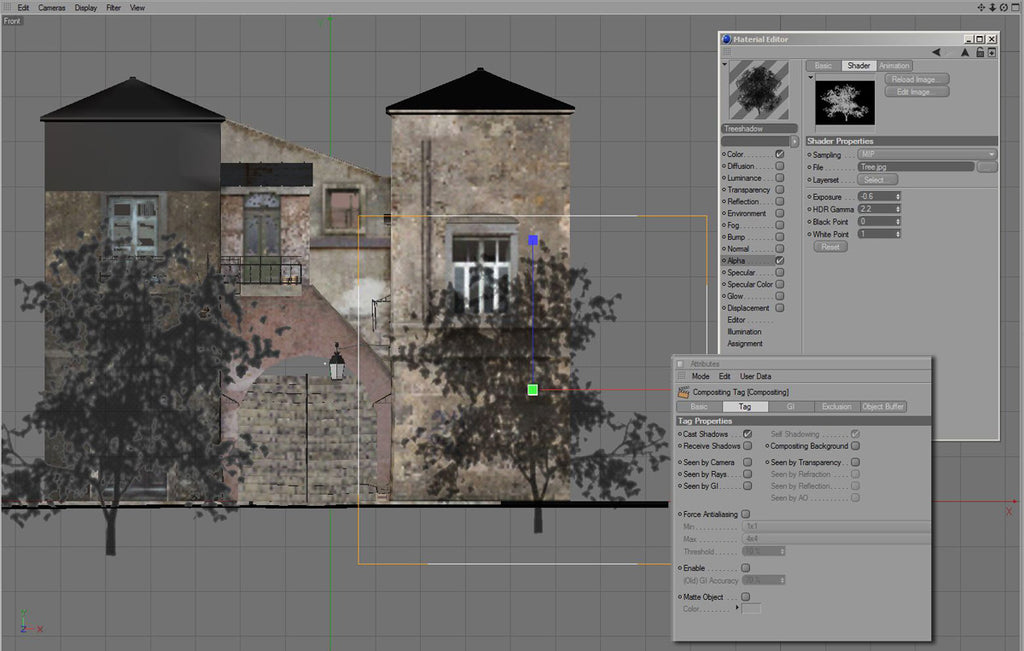Select the Compositing Tag icon in Attributes panel
Image resolution: width=1024 pixels, height=651 pixels.
coord(684,391)
